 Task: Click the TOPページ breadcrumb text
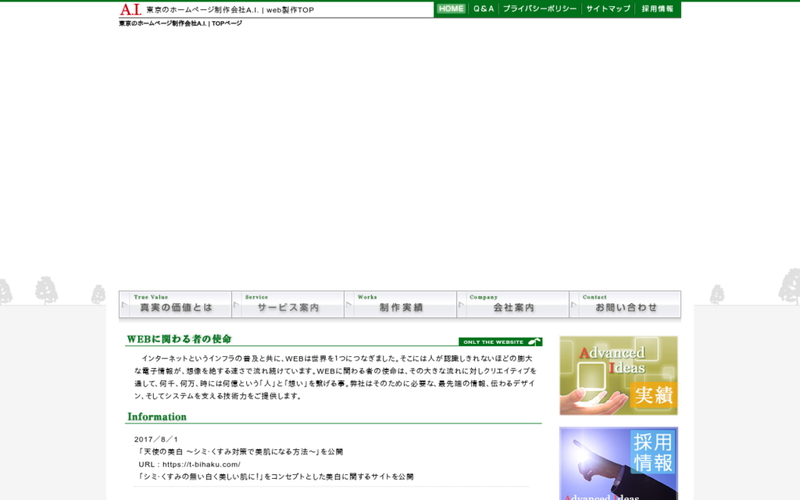point(227,23)
